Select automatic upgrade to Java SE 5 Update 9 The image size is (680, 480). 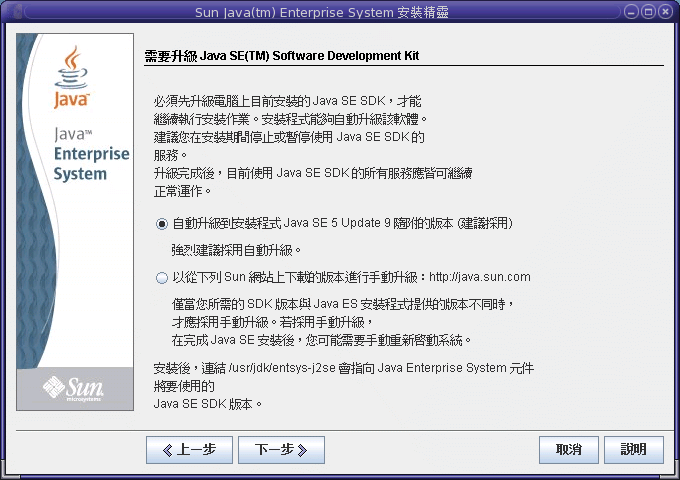point(162,224)
